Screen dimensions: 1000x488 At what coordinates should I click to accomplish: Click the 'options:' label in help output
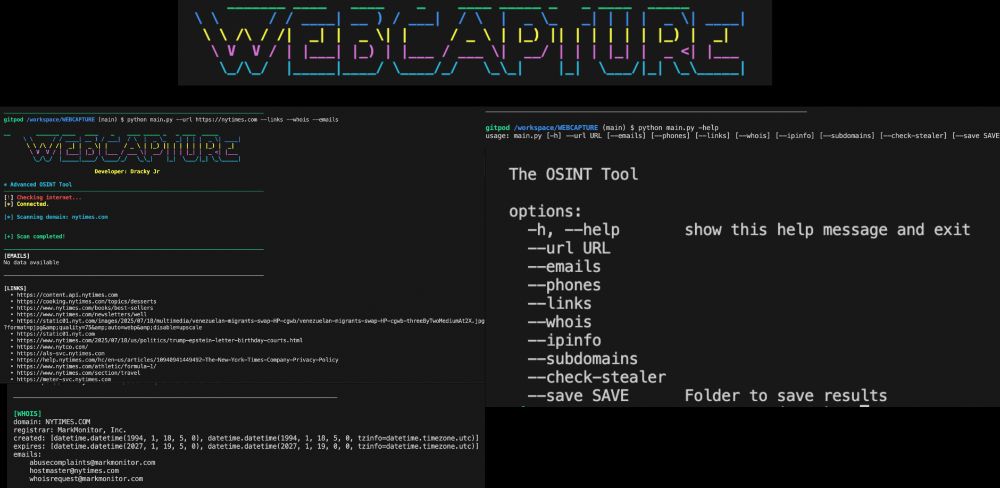coord(545,212)
